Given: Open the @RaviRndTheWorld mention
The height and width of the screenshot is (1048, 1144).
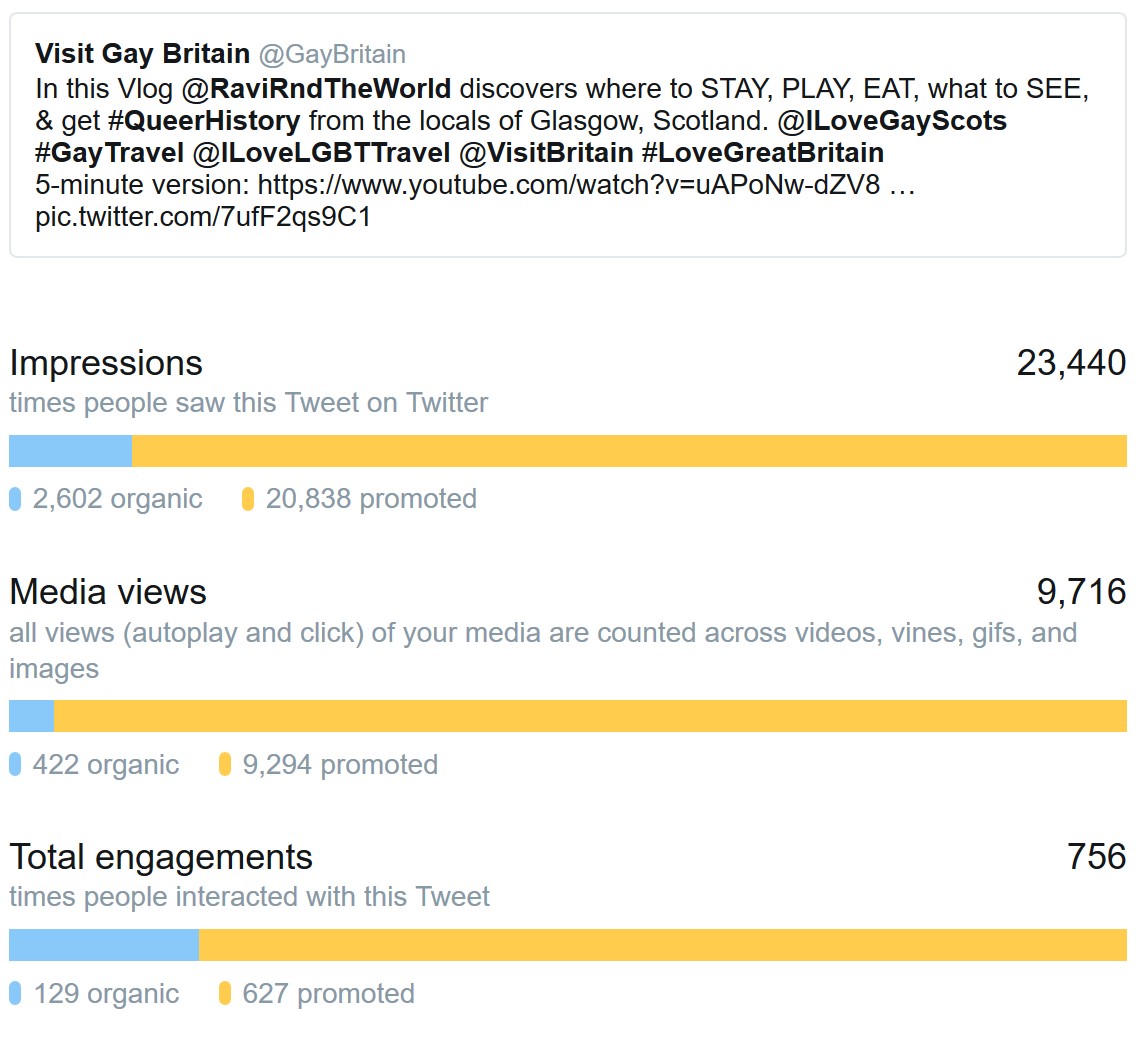Looking at the screenshot, I should click(316, 89).
